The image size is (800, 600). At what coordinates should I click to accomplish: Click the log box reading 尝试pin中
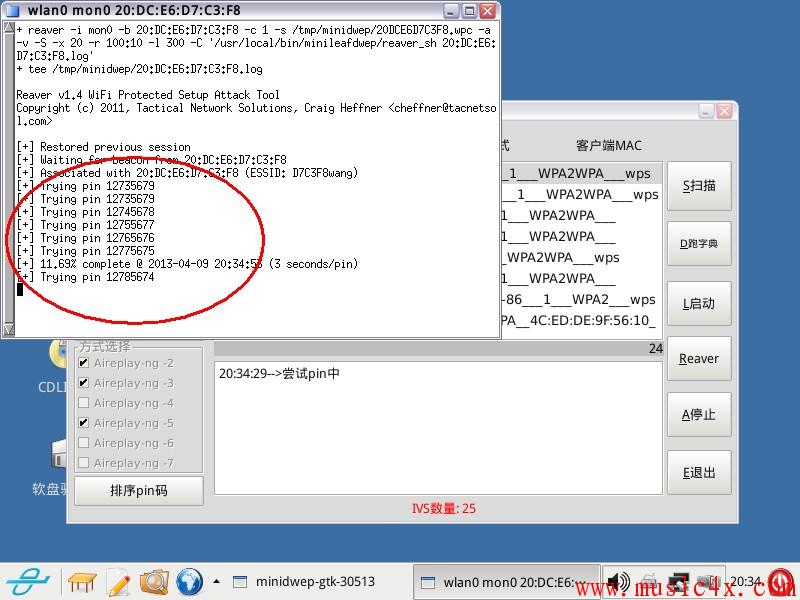[x=438, y=428]
